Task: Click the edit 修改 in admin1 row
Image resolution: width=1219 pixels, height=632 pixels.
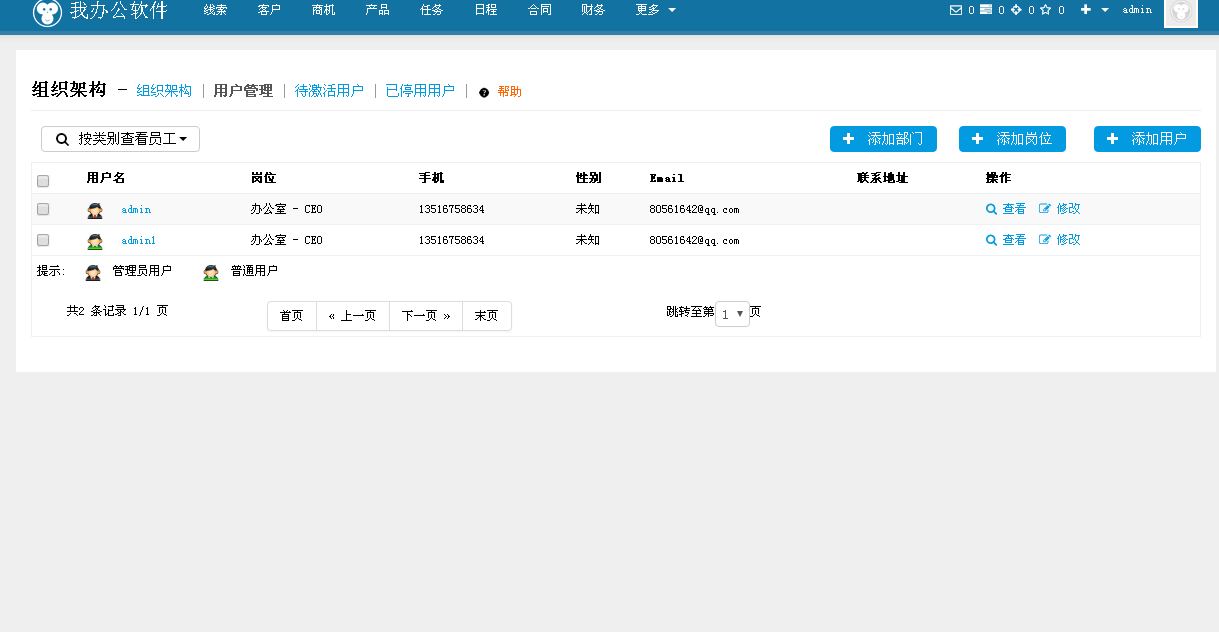Action: [1060, 240]
